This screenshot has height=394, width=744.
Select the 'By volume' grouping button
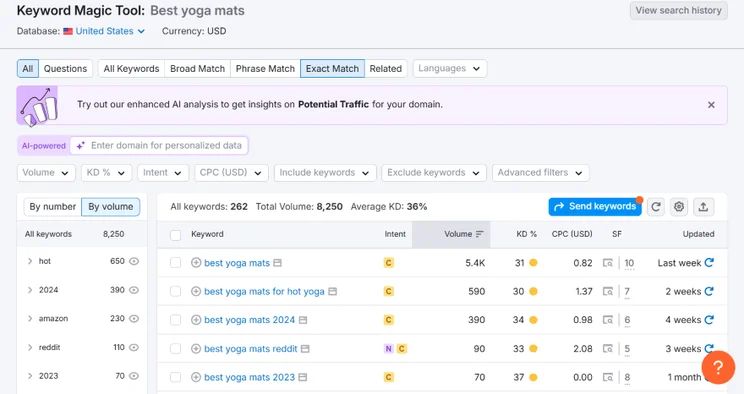click(x=111, y=207)
